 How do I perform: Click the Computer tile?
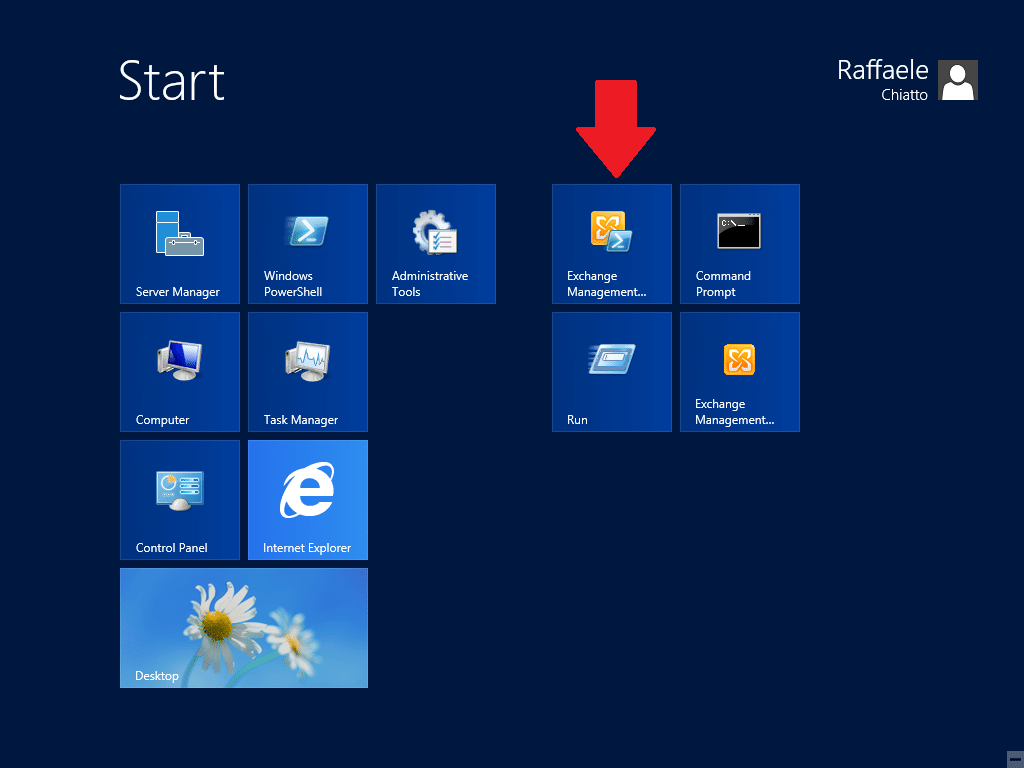(180, 372)
